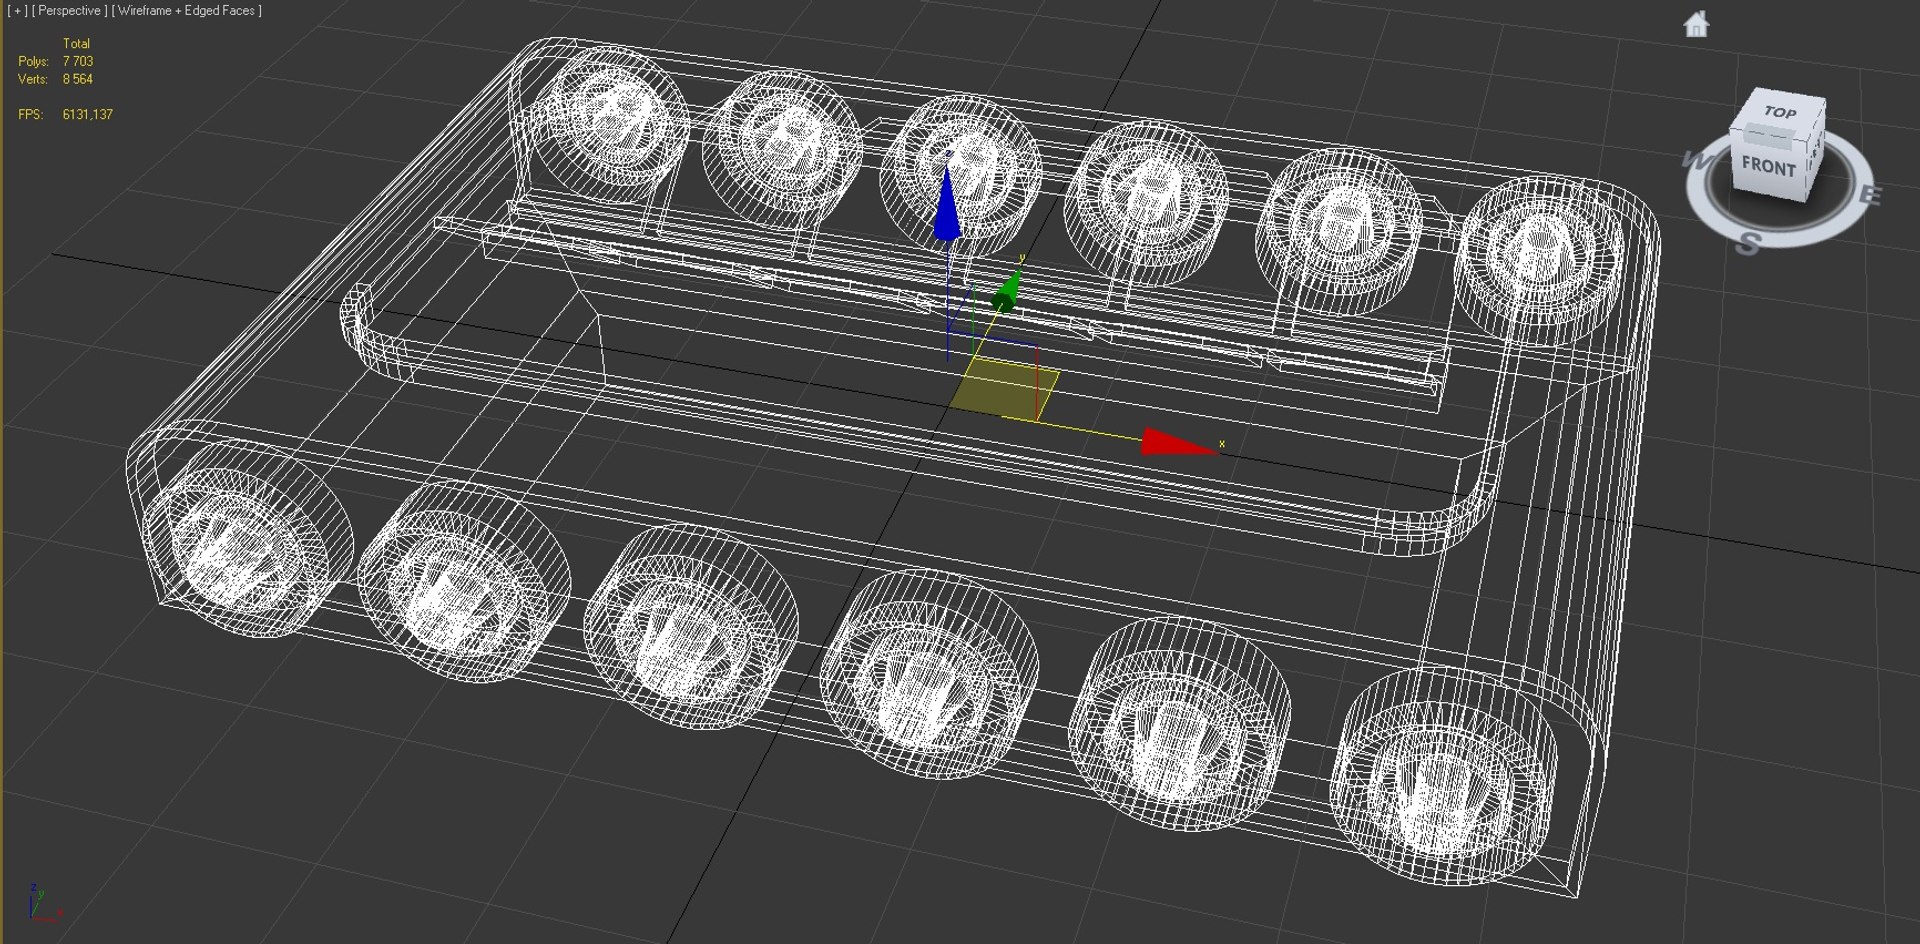The image size is (1920, 944).
Task: Click the S compass direction on ViewCube ring
Action: (1747, 243)
